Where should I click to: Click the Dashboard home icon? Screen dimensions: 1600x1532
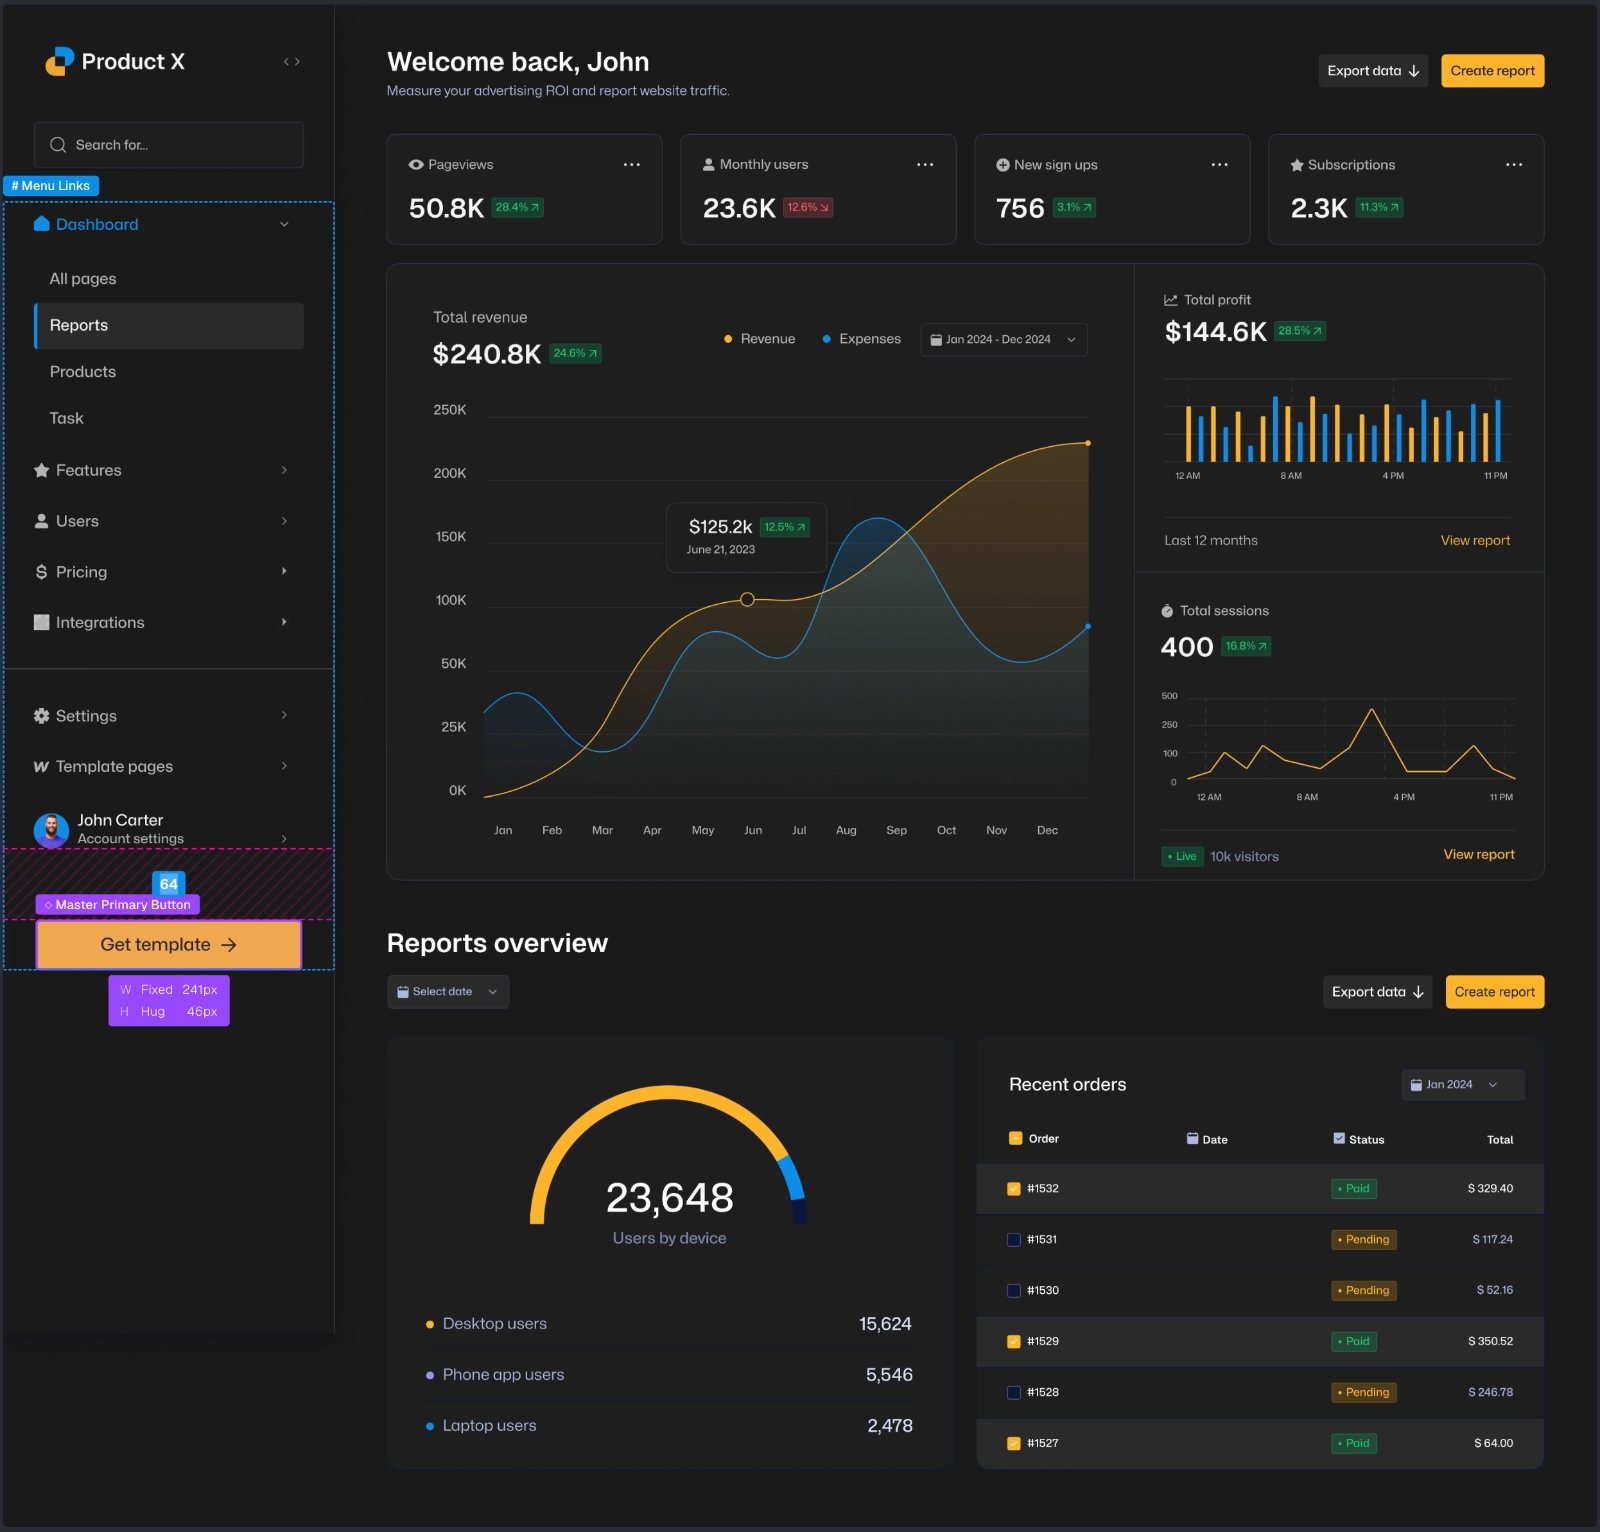pyautogui.click(x=42, y=224)
